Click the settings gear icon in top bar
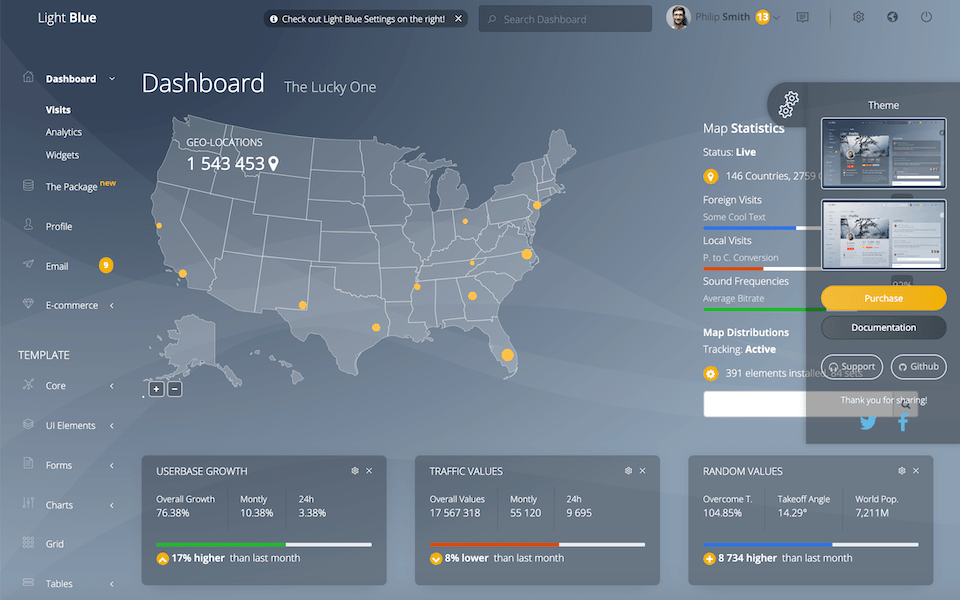The height and width of the screenshot is (600, 960). [858, 18]
